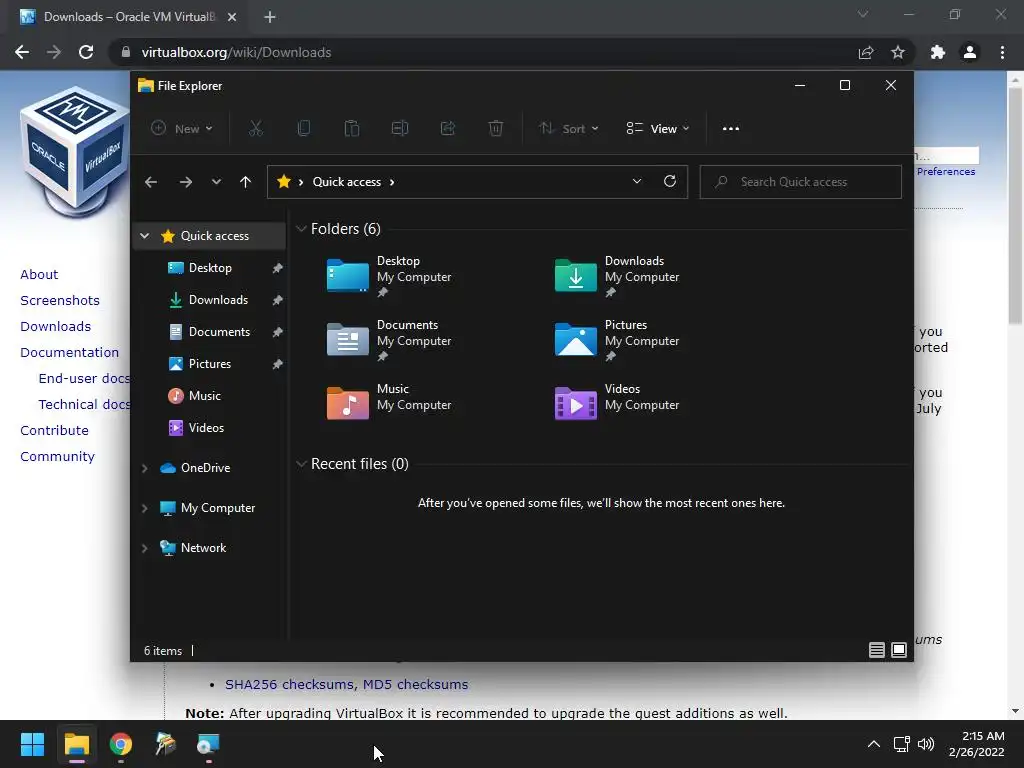Image resolution: width=1024 pixels, height=768 pixels.
Task: Select Desktop in the navigation pane
Action: (210, 268)
